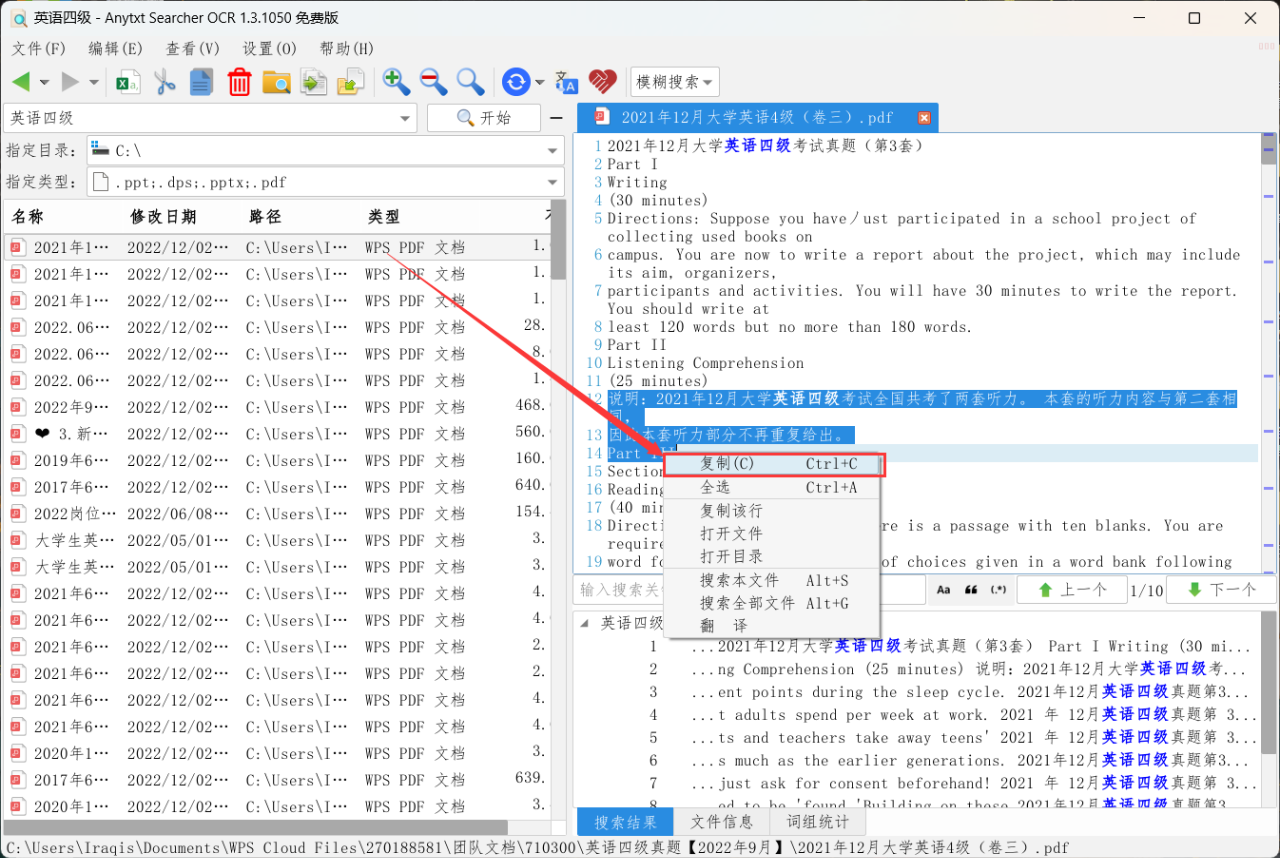This screenshot has height=858, width=1280.
Task: Select file row 2022年9 with size 468
Action: pyautogui.click(x=277, y=407)
